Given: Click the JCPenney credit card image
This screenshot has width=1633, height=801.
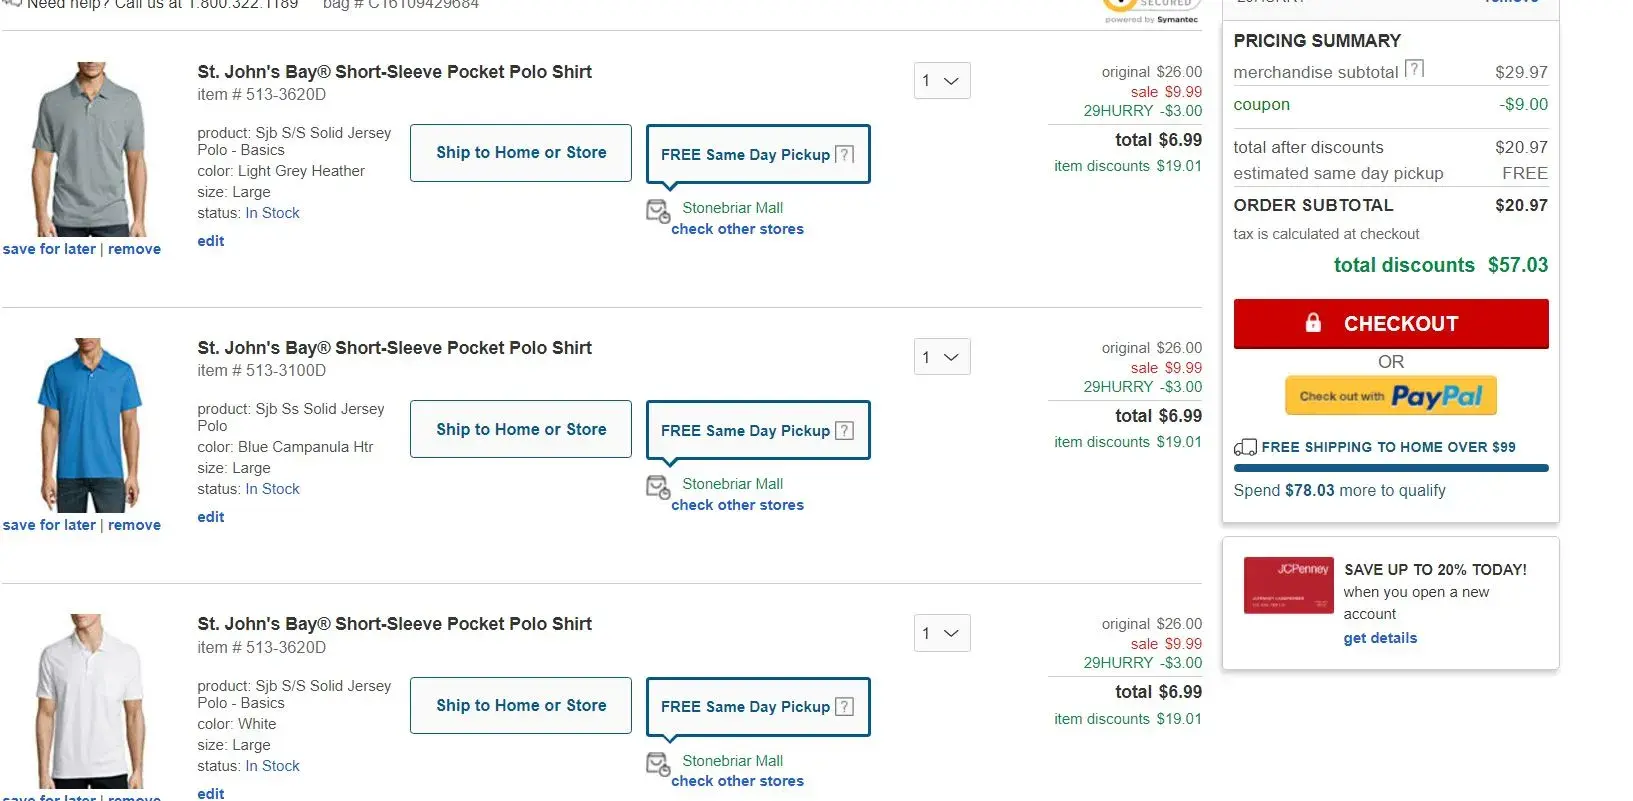Looking at the screenshot, I should tap(1288, 585).
